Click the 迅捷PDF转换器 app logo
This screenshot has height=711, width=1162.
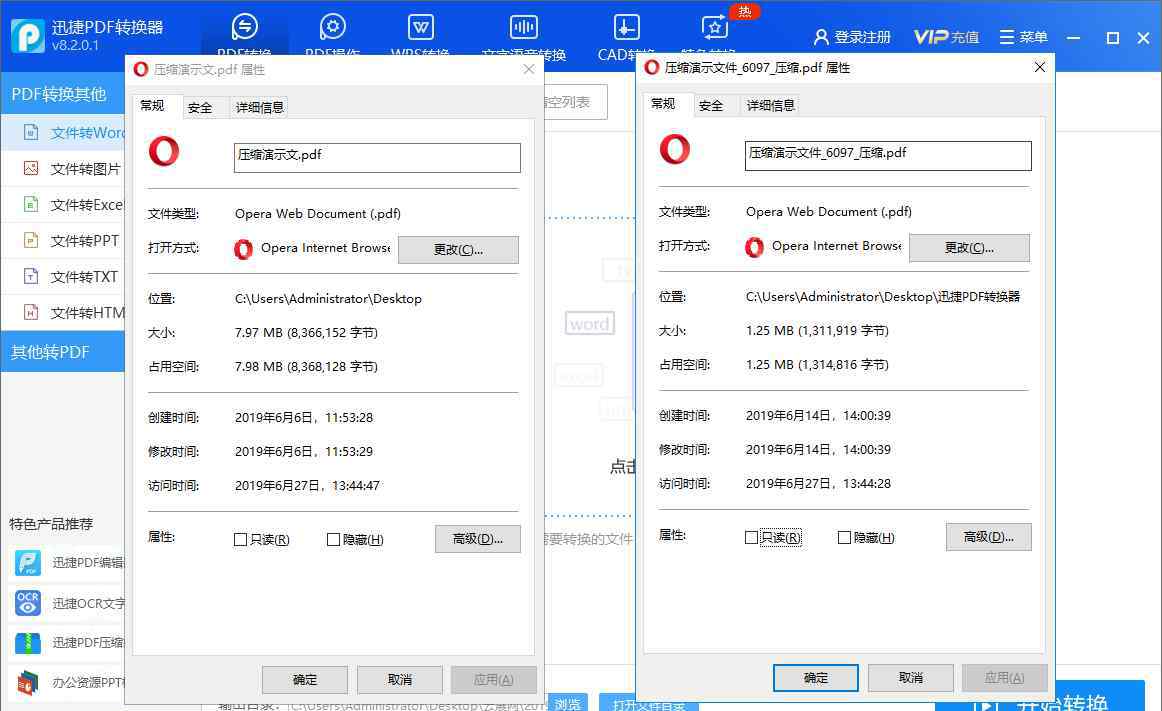27,35
